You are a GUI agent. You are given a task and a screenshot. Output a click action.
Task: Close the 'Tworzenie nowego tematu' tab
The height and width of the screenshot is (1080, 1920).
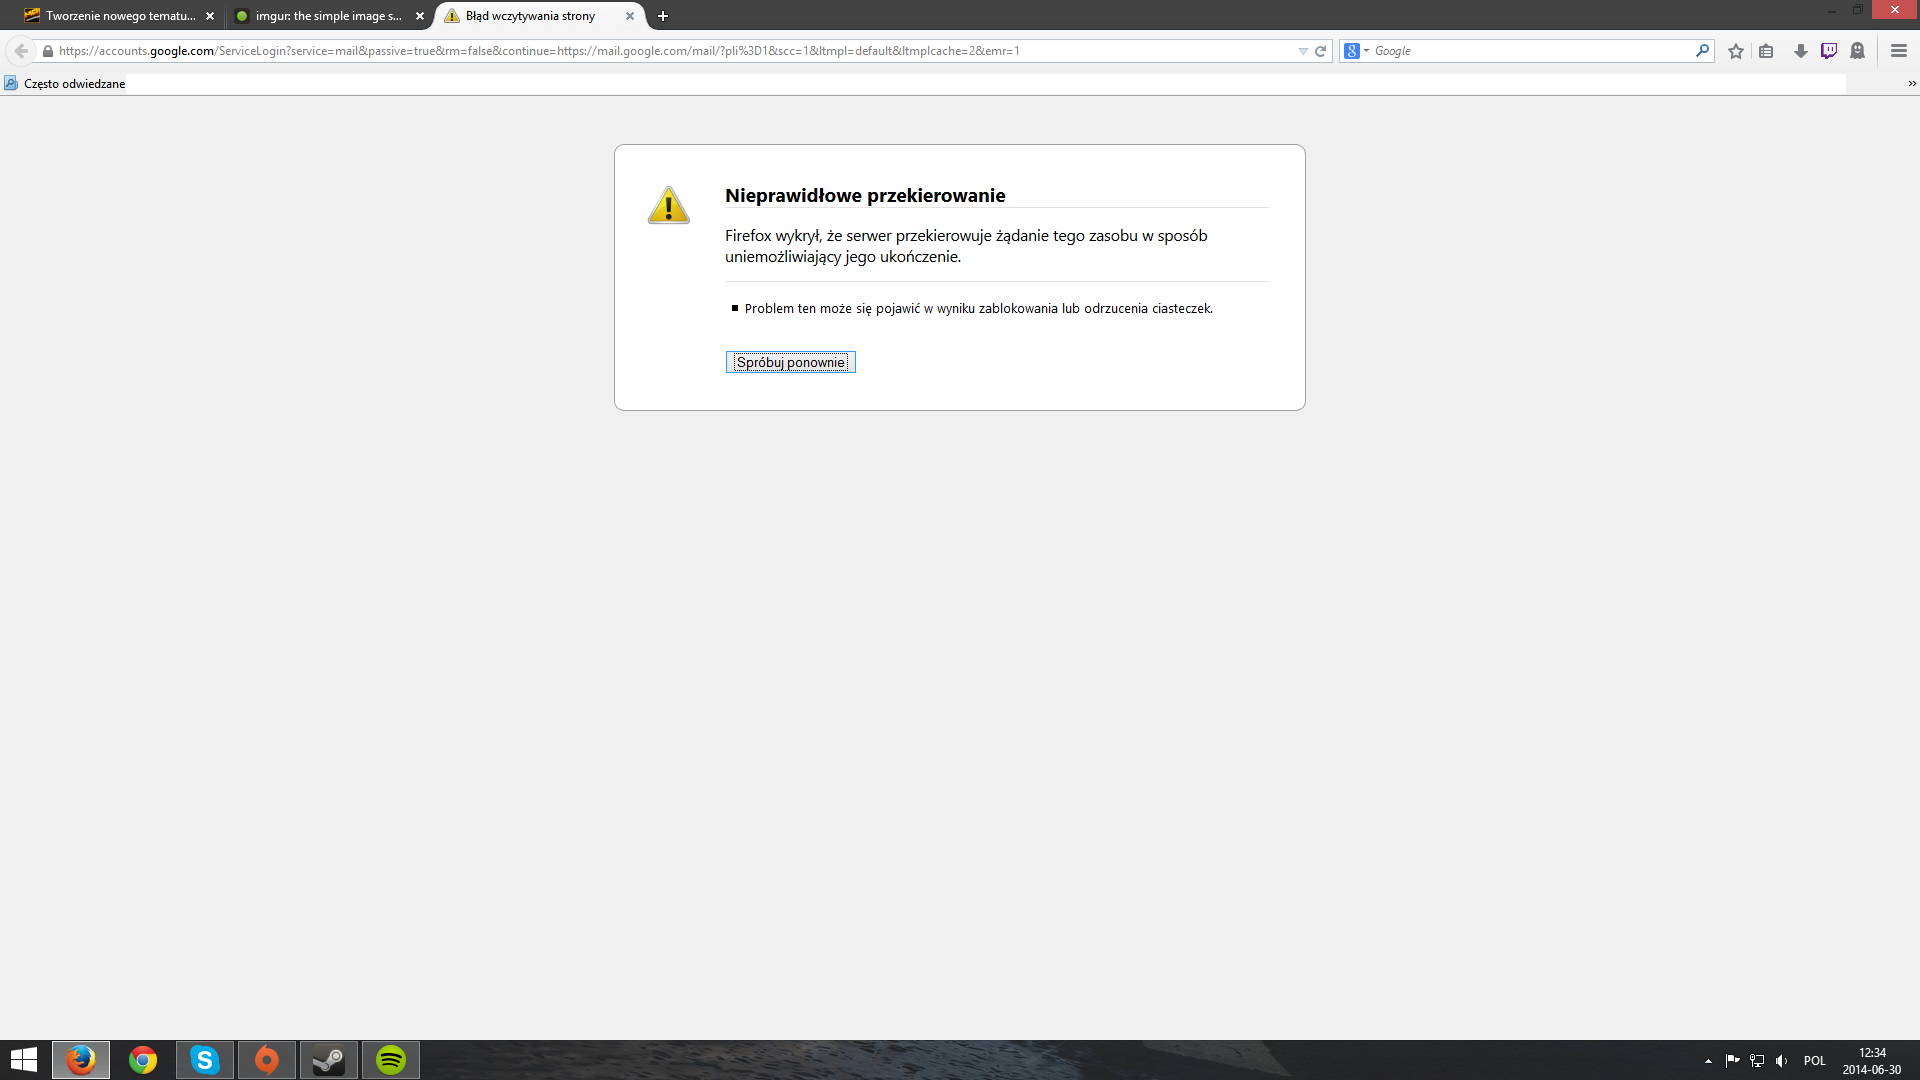tap(210, 16)
